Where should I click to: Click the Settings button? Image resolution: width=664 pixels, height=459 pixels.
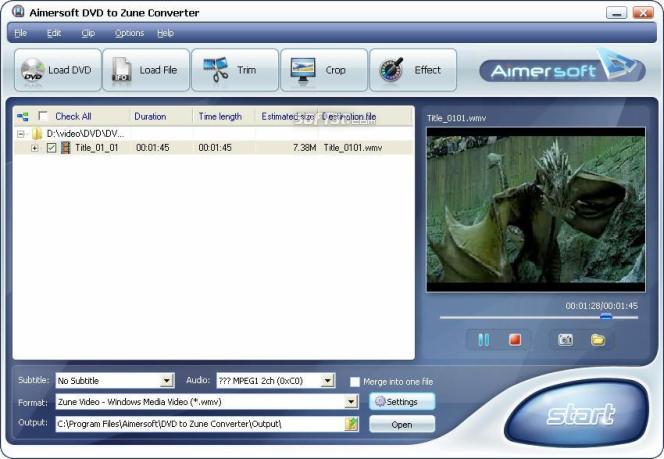pyautogui.click(x=402, y=402)
